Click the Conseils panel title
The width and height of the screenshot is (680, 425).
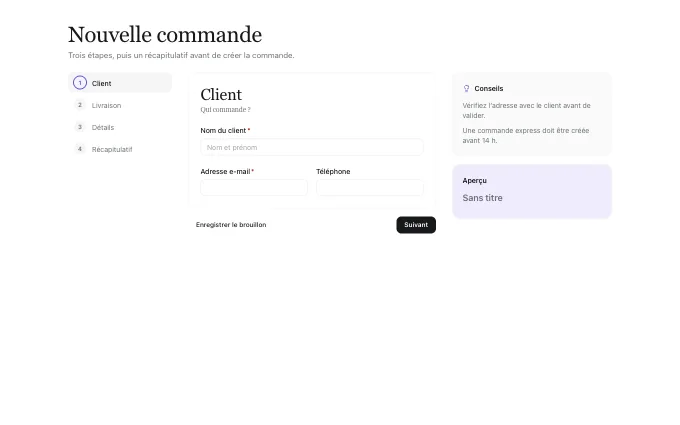(489, 88)
